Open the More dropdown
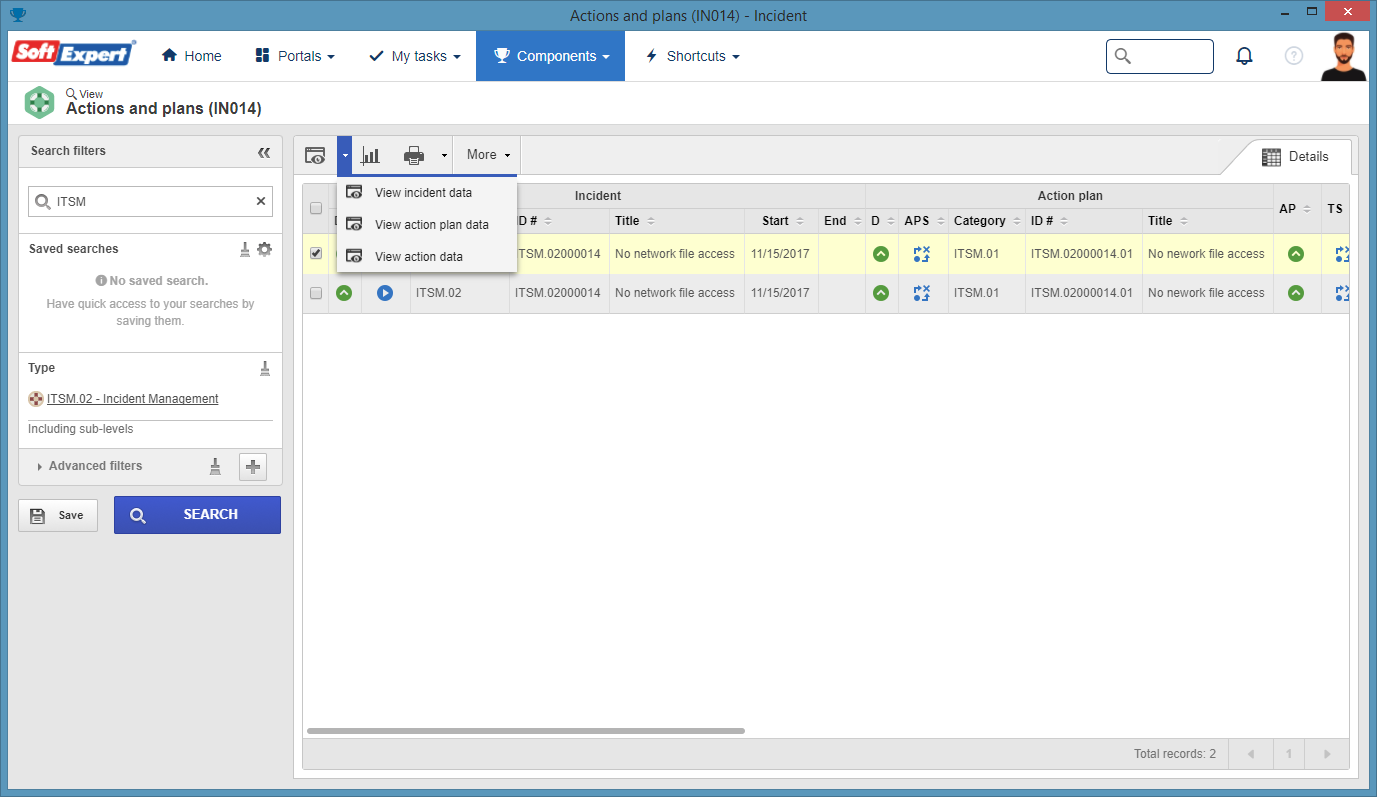1377x797 pixels. click(x=488, y=155)
